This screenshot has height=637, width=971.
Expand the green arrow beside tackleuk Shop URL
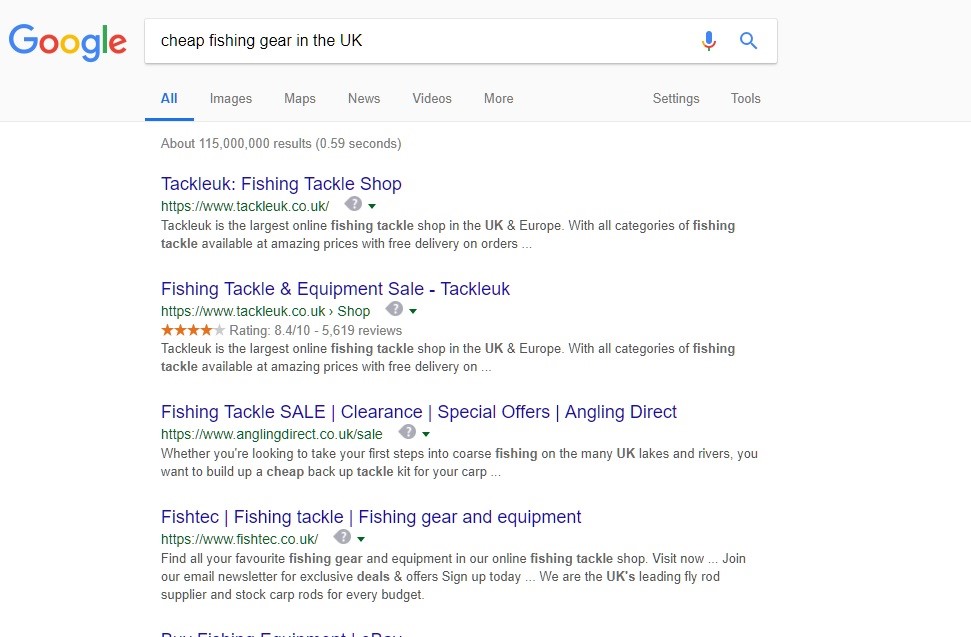(413, 311)
